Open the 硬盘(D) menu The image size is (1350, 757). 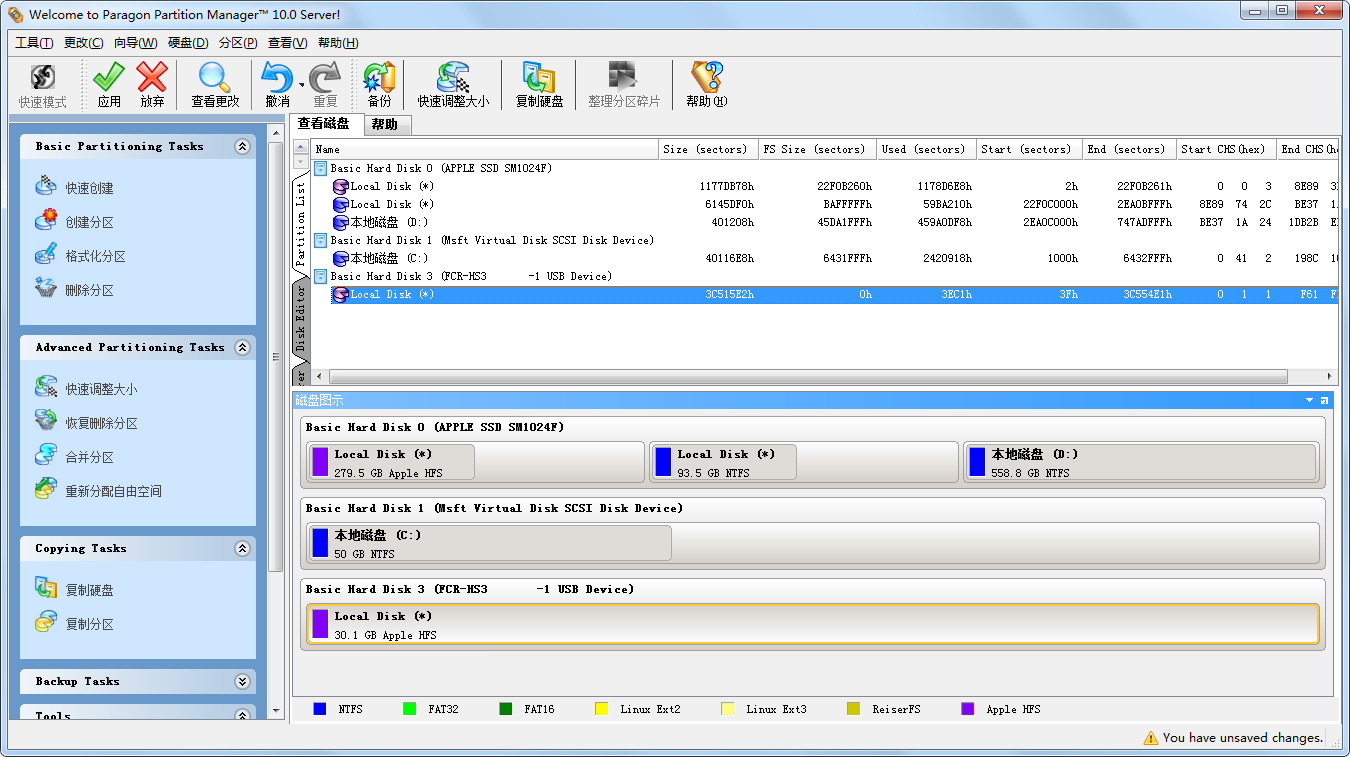[188, 43]
